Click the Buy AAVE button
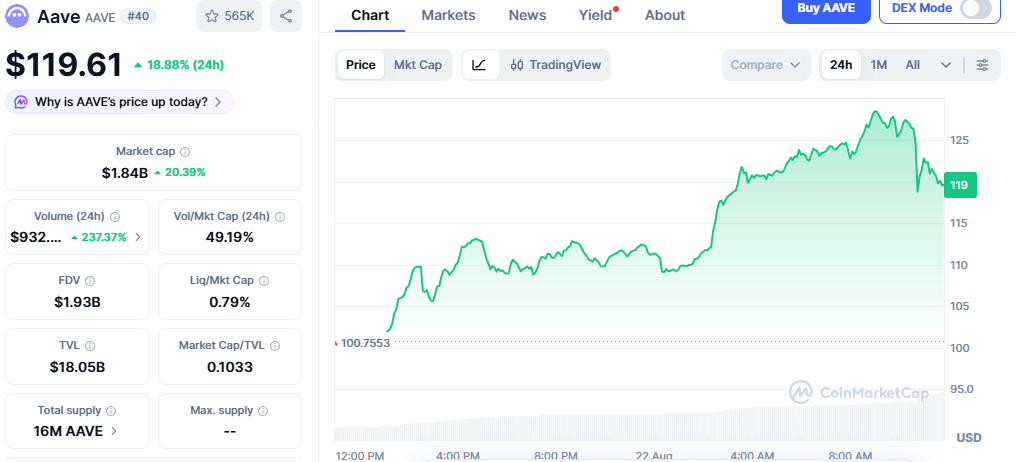This screenshot has width=1016, height=462. [826, 9]
